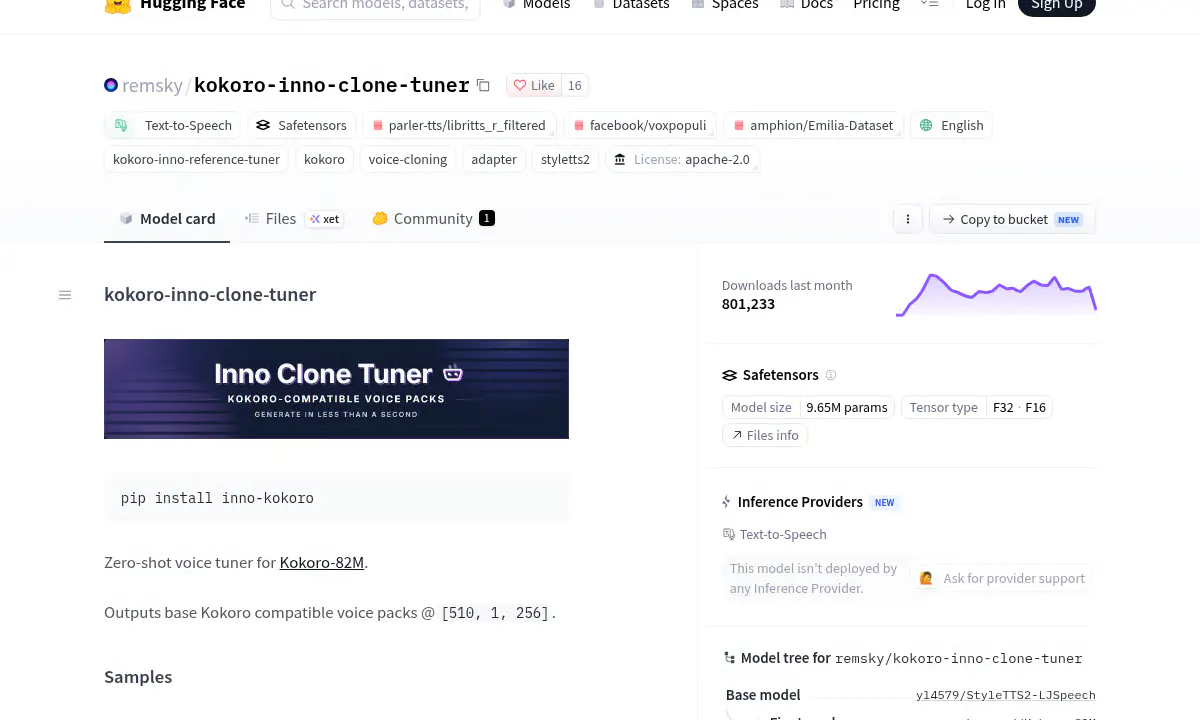Switch to the Files tab
Screen dimensions: 1200x720
click(293, 219)
